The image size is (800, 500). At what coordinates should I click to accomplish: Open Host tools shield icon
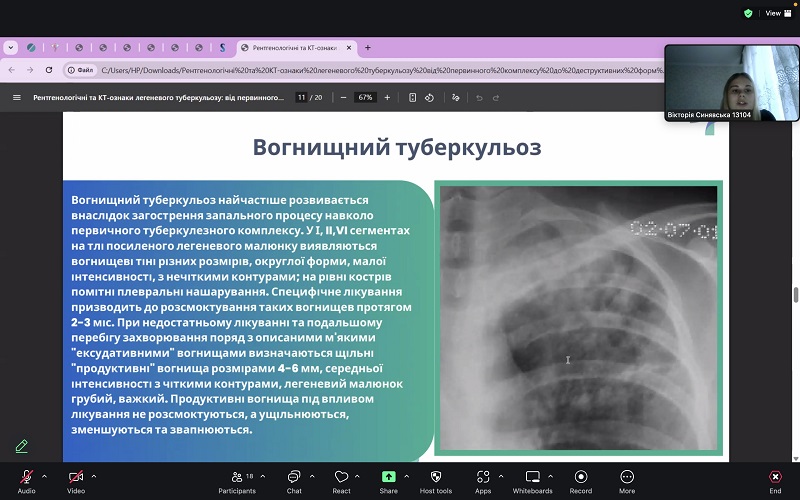pos(436,477)
